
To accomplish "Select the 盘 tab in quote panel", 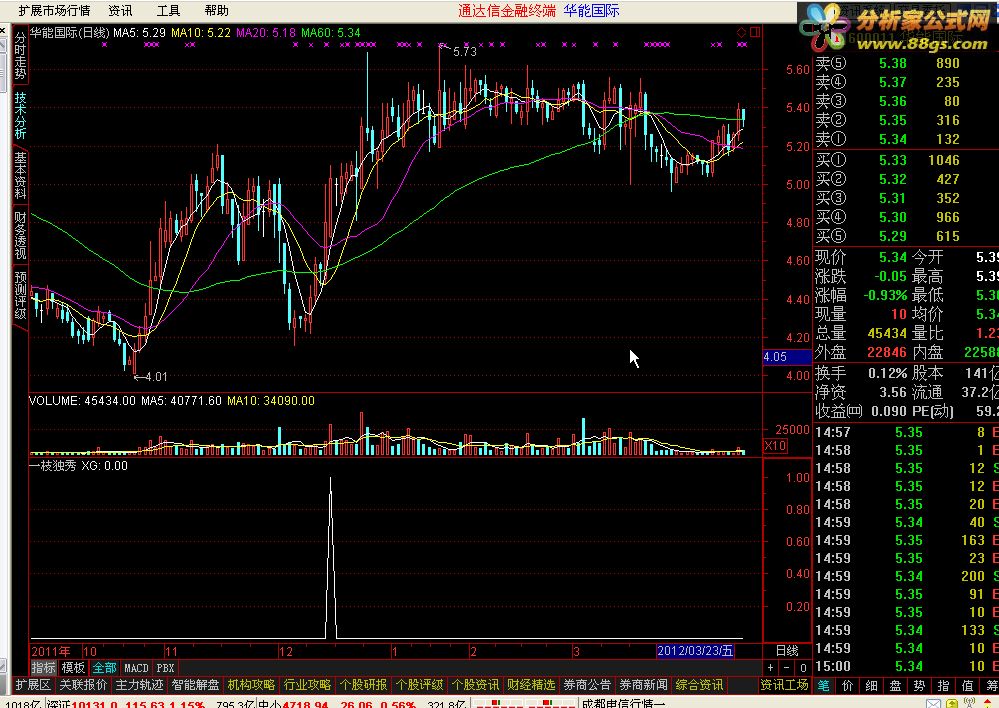I will [896, 686].
